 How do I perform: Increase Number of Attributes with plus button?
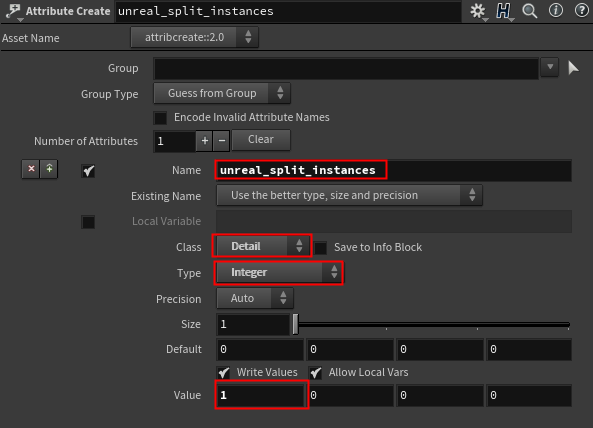205,141
